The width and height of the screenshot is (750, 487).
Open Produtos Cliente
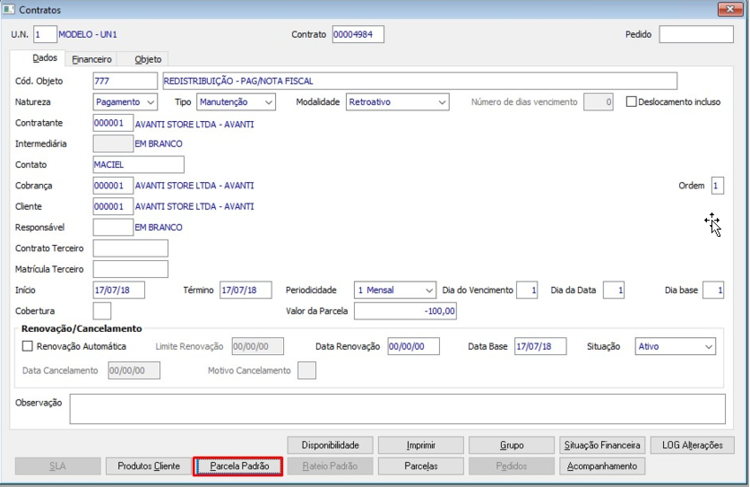pos(149,466)
